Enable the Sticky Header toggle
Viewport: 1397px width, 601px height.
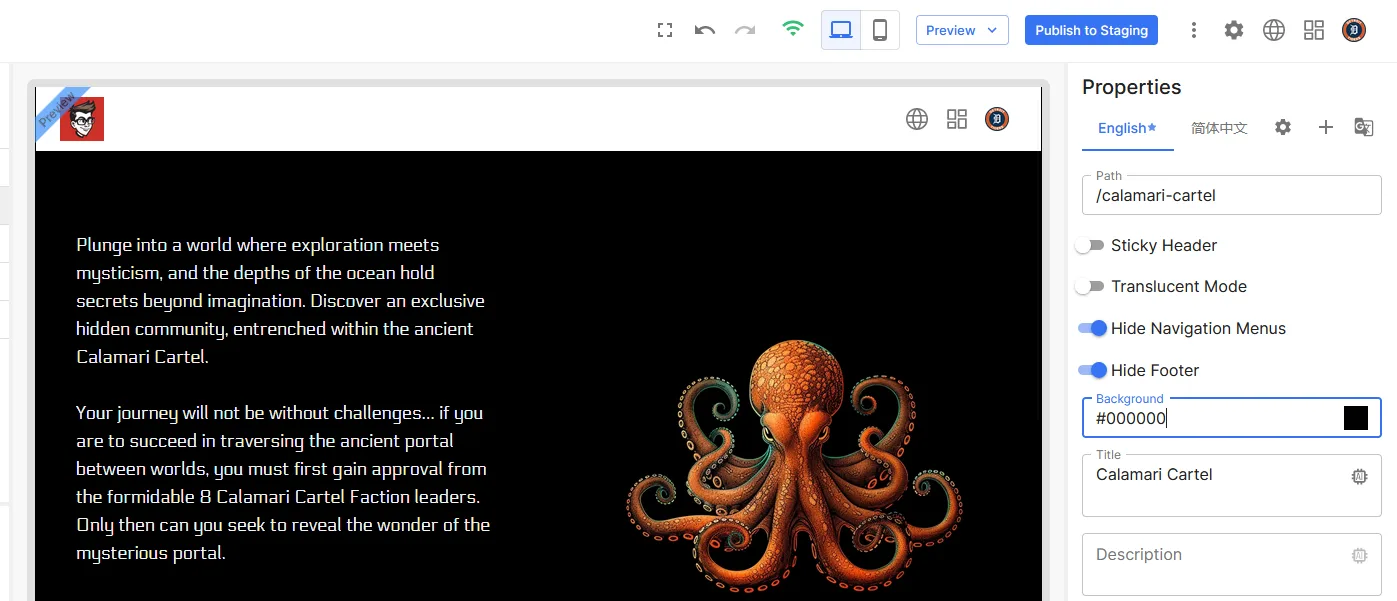click(1089, 245)
